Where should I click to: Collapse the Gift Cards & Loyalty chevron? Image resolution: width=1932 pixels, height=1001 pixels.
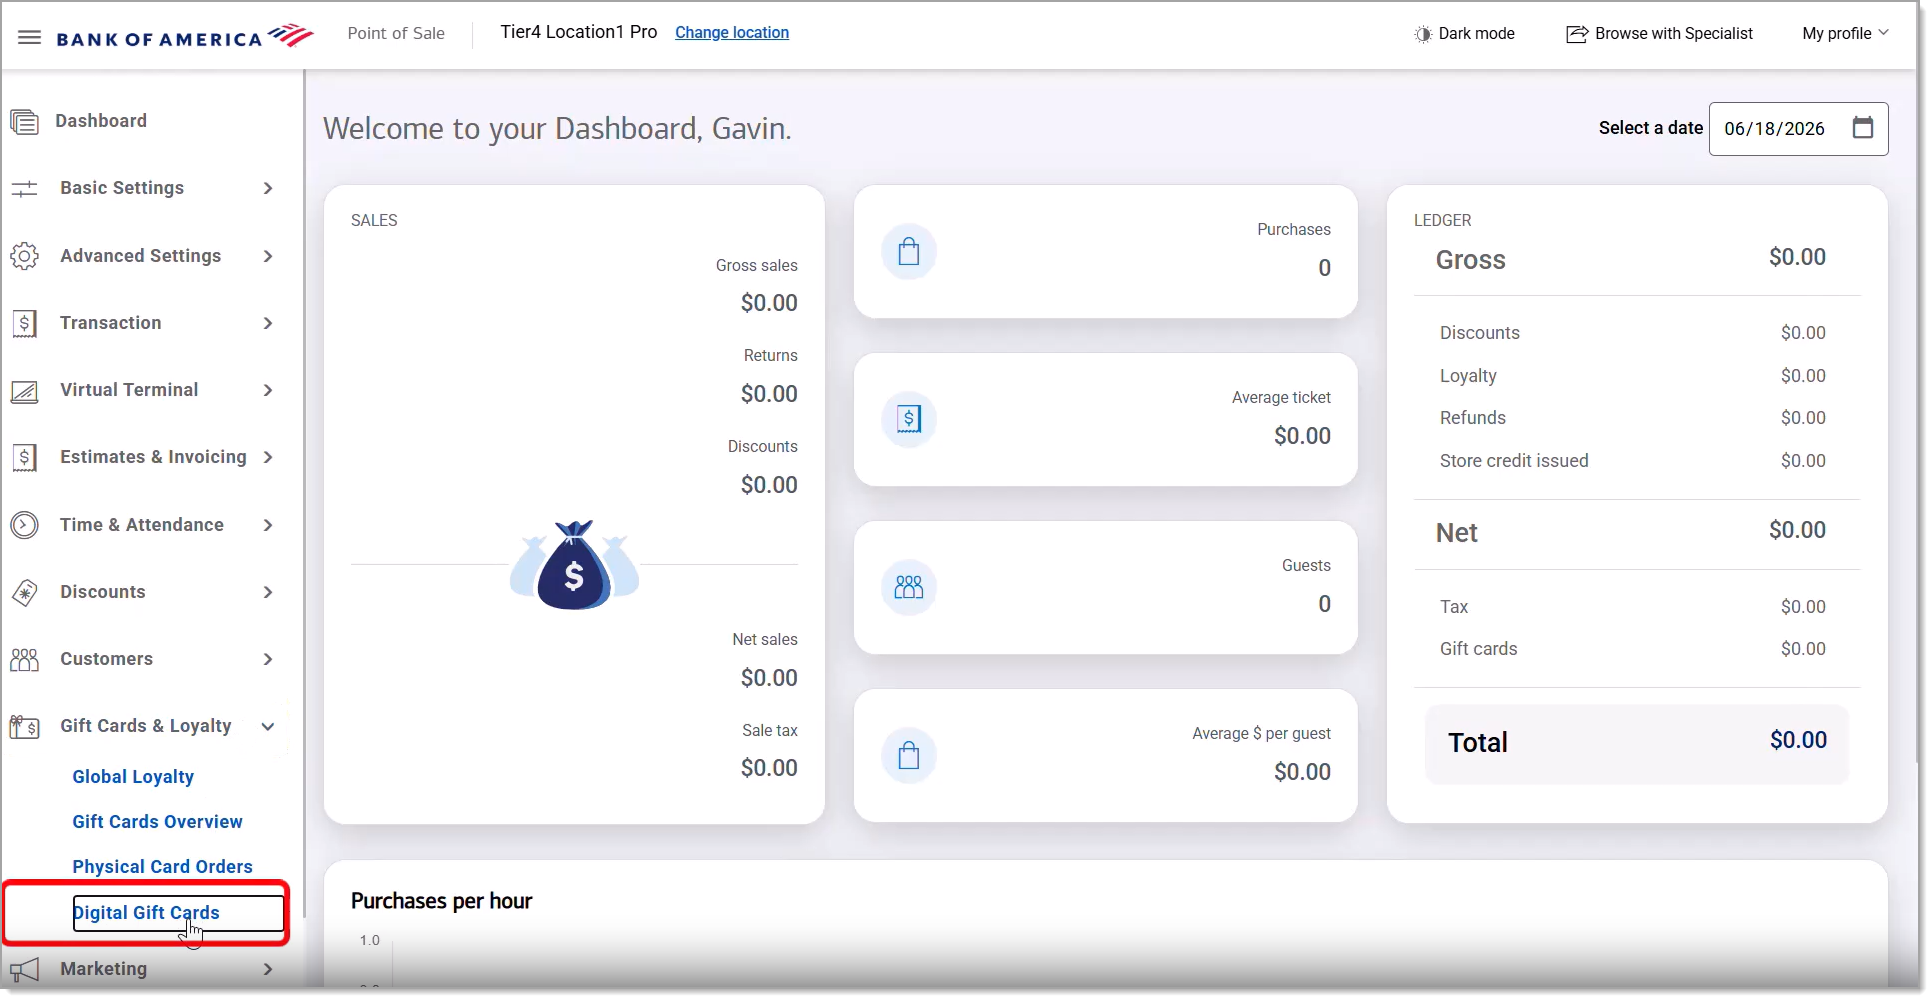click(x=268, y=728)
